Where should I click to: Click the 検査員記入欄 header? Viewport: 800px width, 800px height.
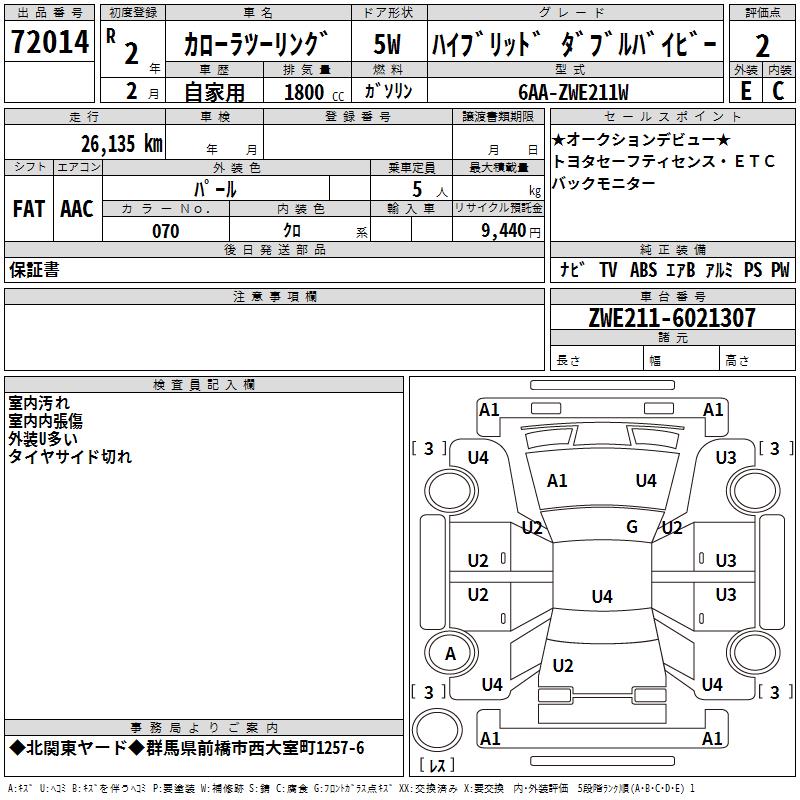pos(204,385)
